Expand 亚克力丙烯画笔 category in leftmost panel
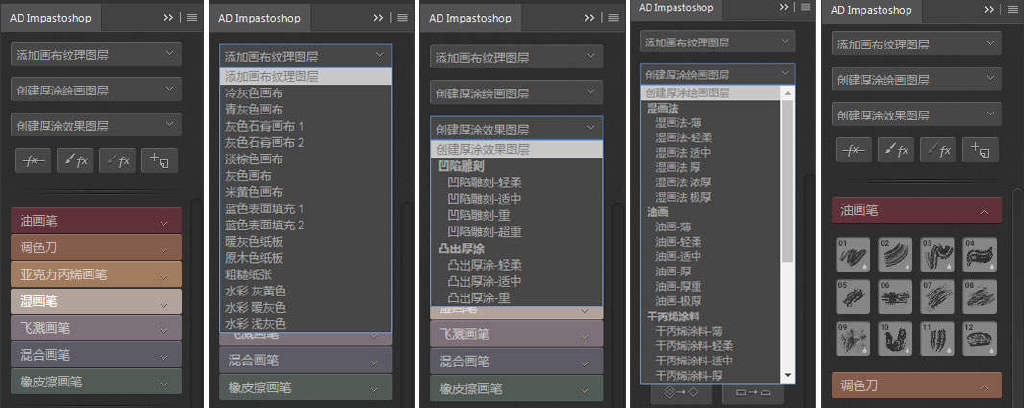Screen dimensions: 1024x408 pyautogui.click(x=97, y=274)
